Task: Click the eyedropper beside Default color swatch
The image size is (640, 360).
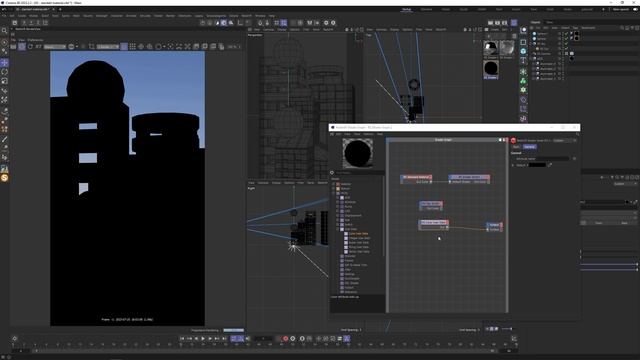Action: pos(550,165)
